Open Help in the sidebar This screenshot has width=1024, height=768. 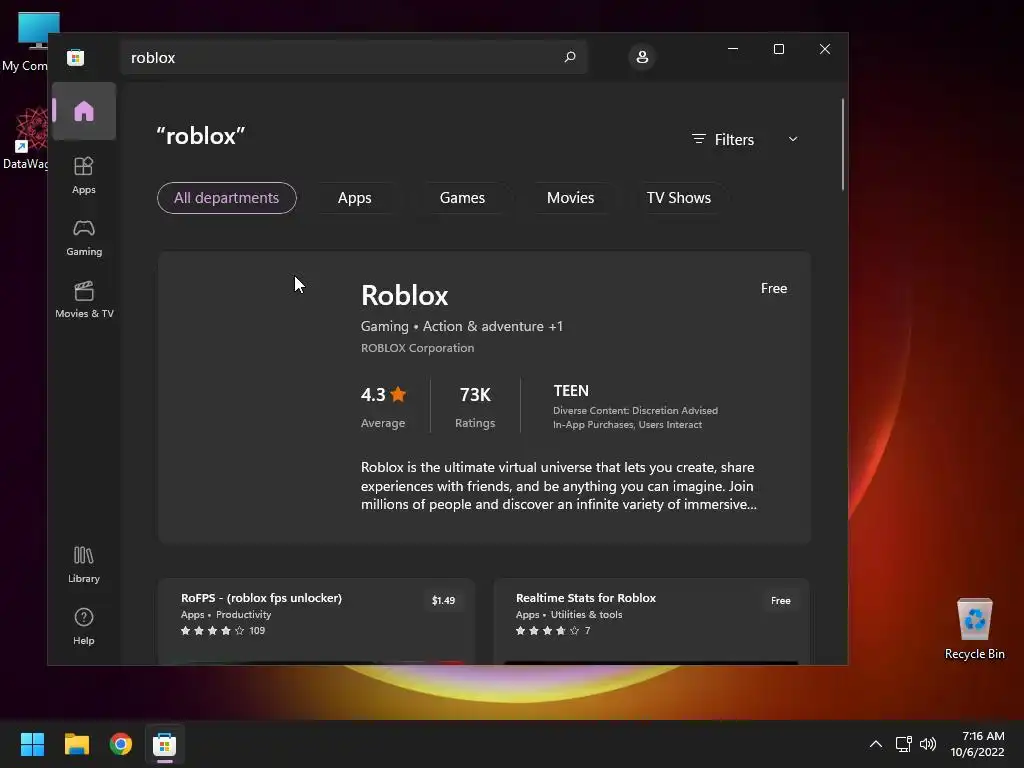click(84, 627)
